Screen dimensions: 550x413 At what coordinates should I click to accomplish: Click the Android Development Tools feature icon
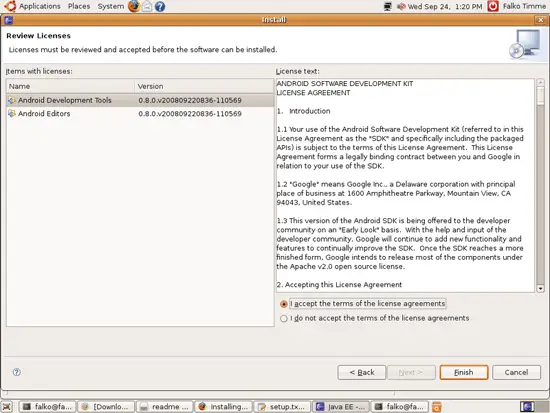[x=12, y=100]
